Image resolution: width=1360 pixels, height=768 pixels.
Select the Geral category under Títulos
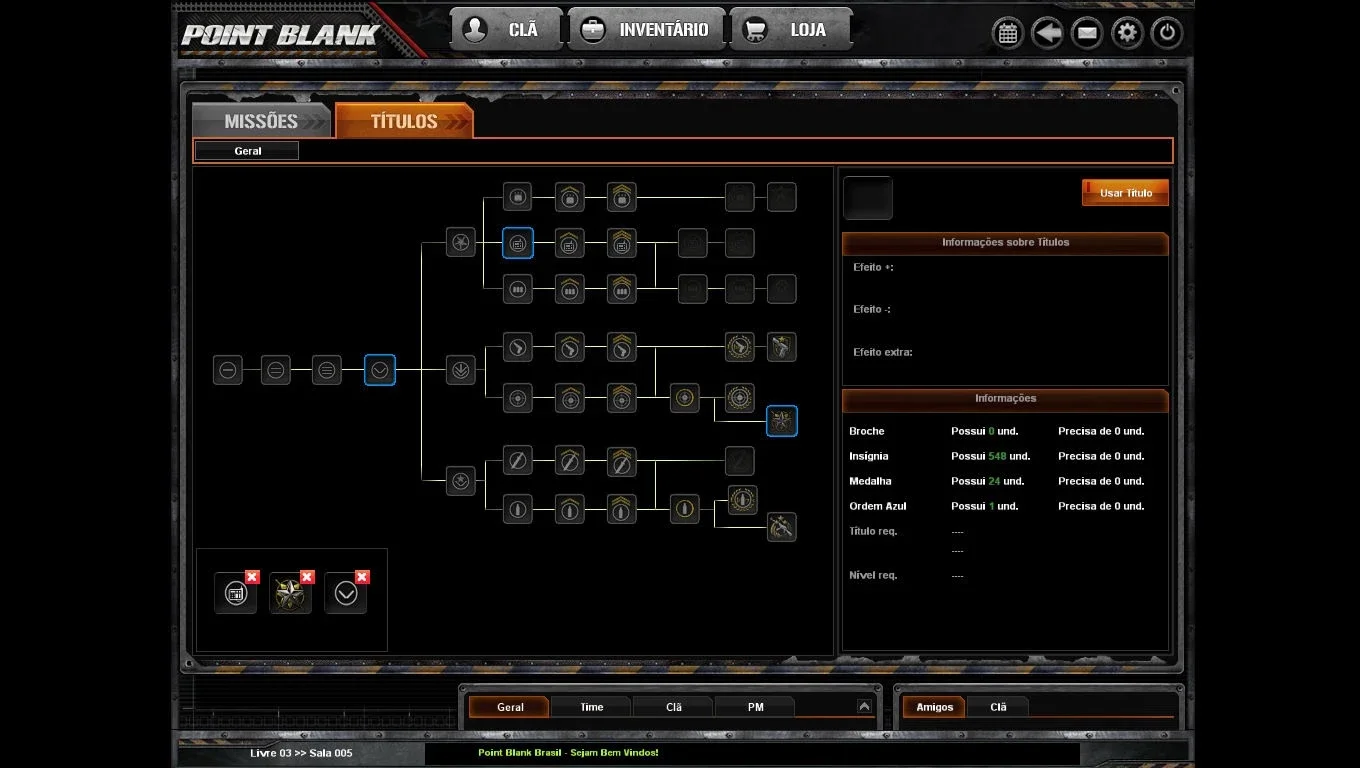[247, 151]
